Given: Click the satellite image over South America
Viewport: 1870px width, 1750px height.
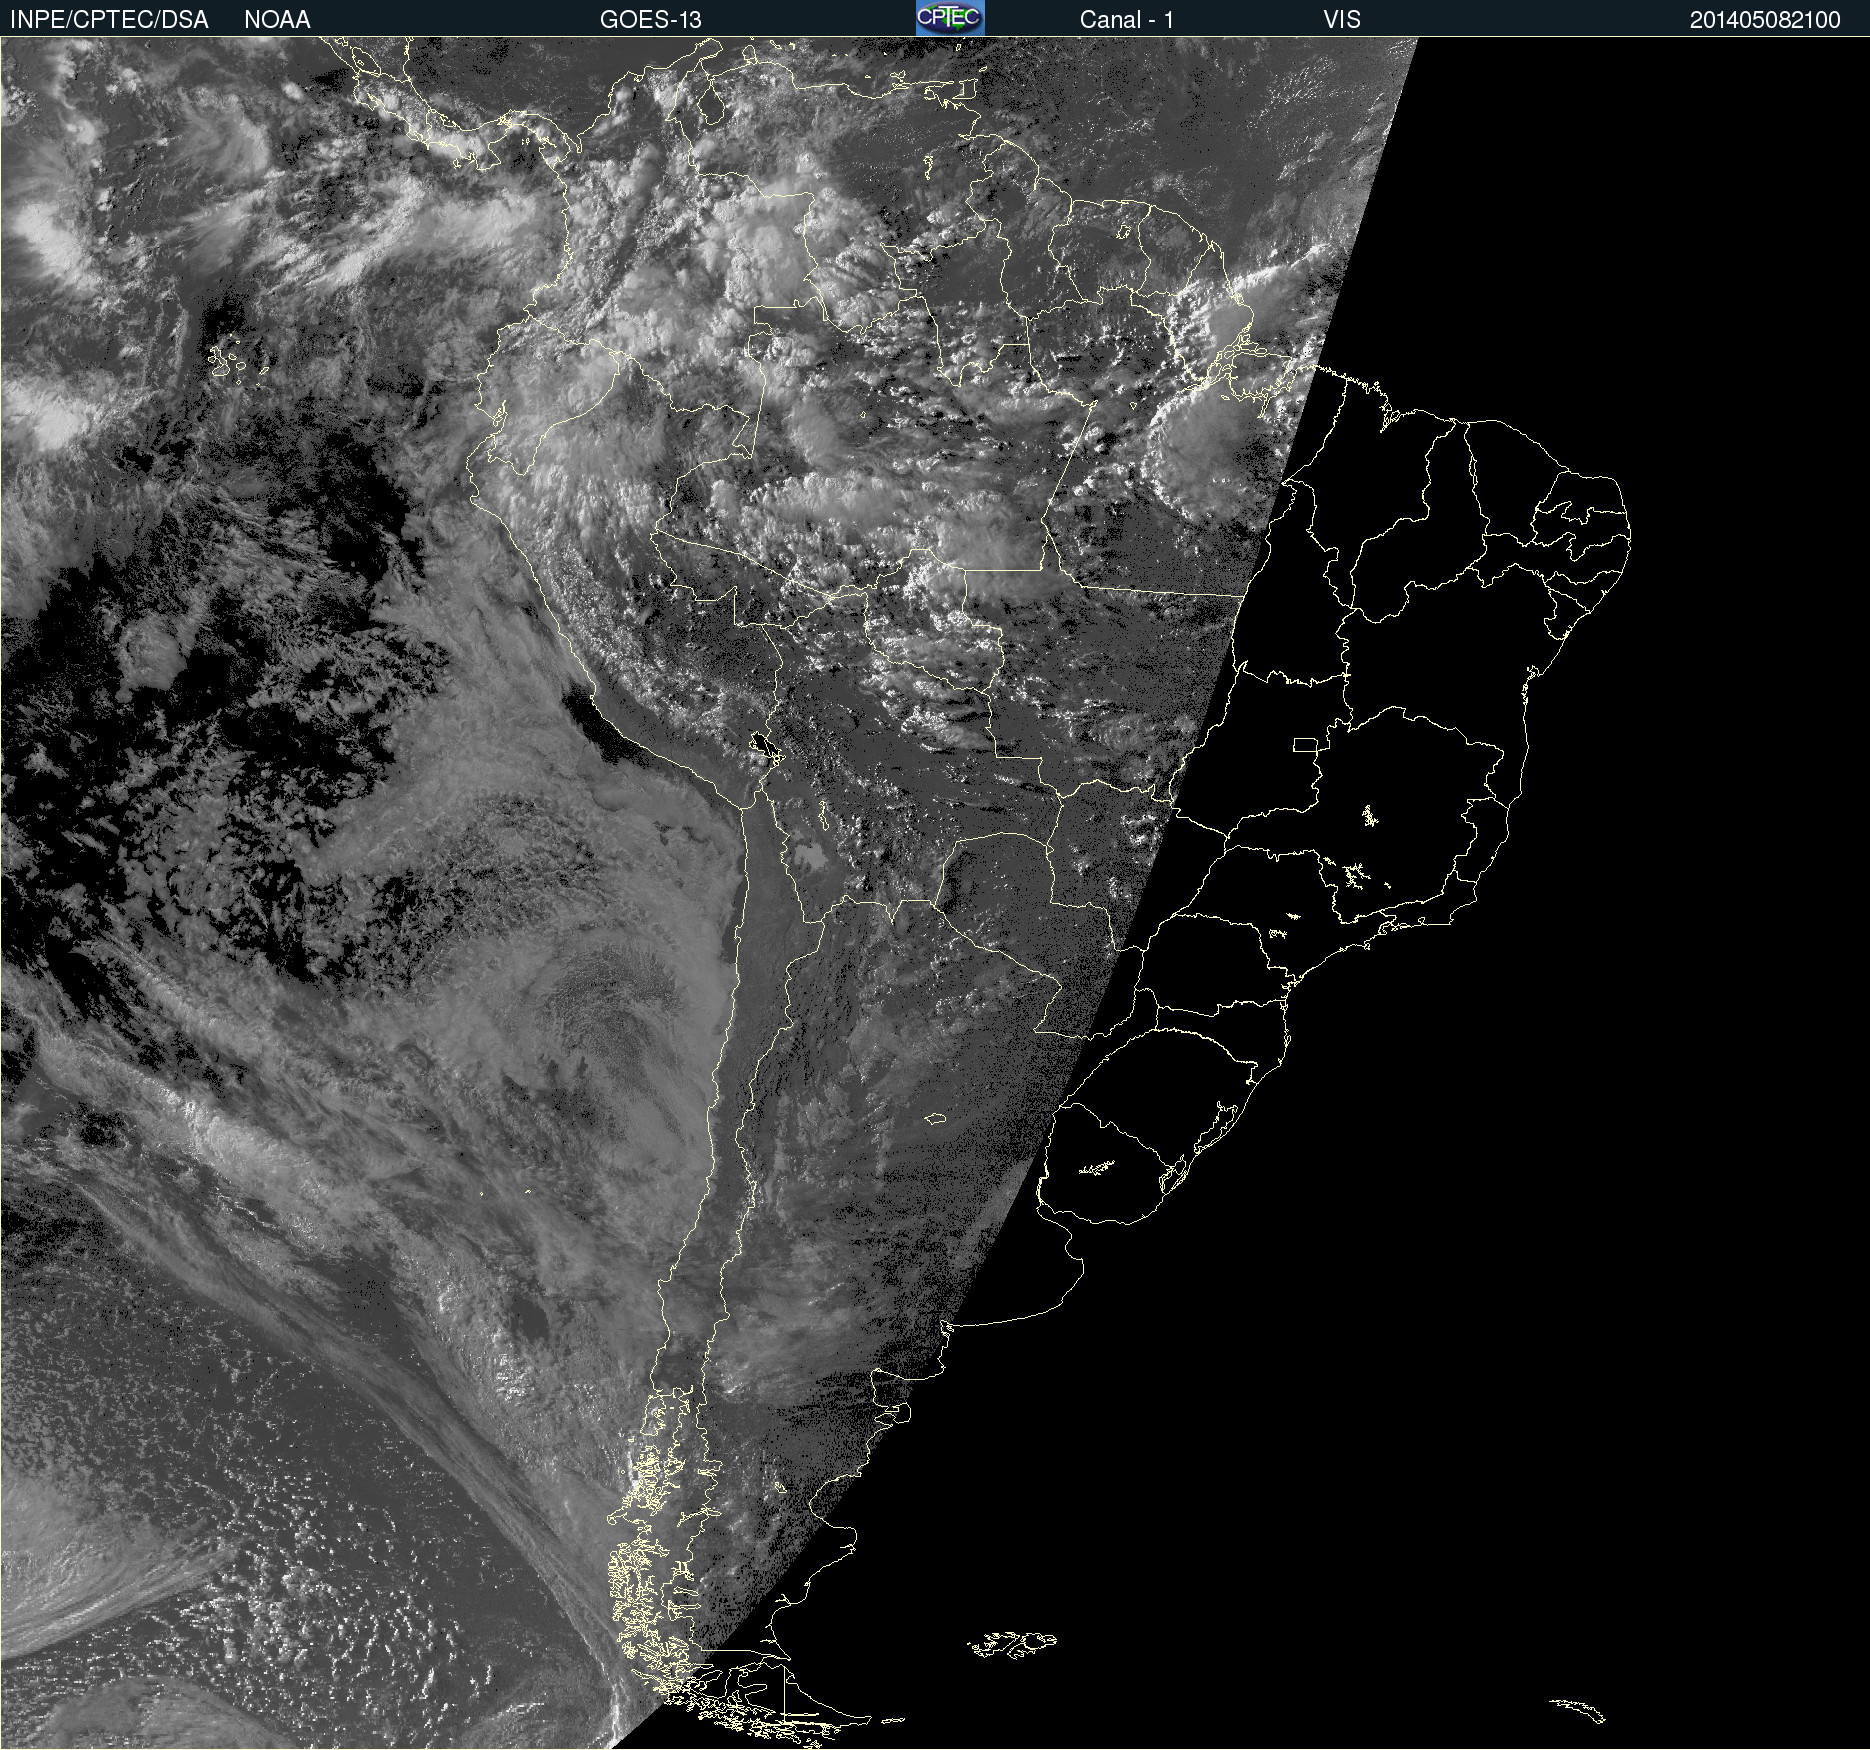Looking at the screenshot, I should 935,893.
